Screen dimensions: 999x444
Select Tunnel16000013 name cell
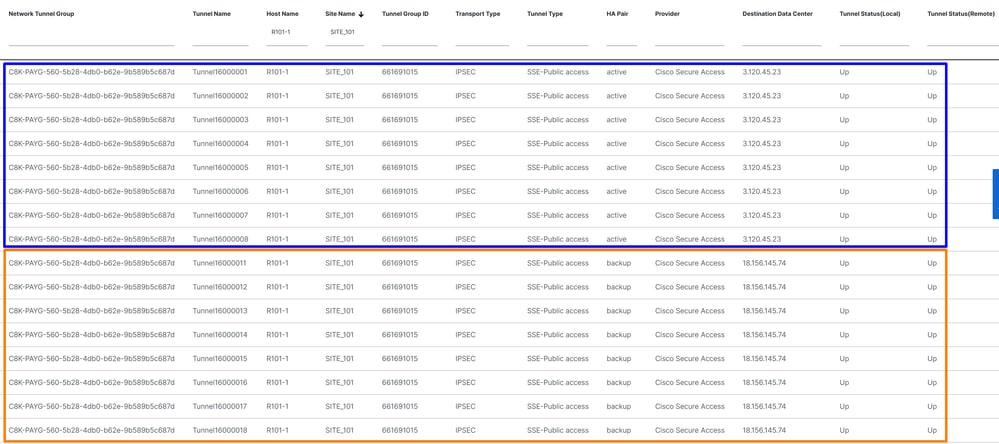tap(220, 311)
